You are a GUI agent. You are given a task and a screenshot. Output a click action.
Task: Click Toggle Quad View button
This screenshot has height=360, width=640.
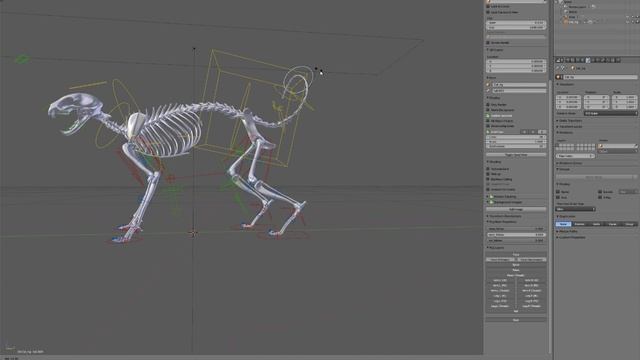point(516,155)
